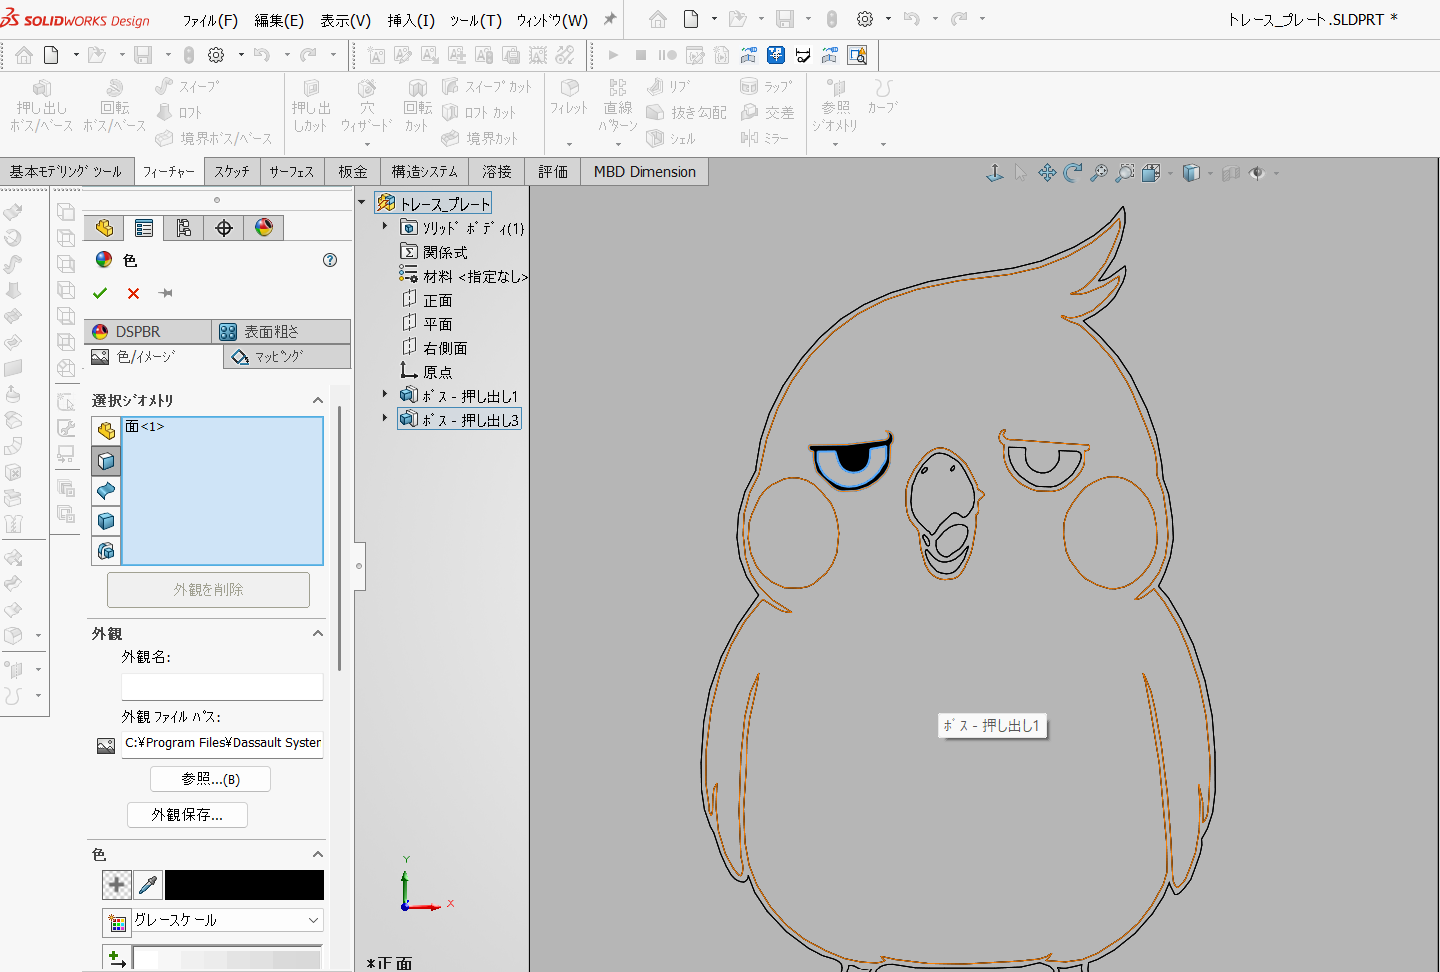Viewport: 1440px width, 972px height.
Task: Toggle the pushpin to keep panel visible
Action: 166,293
